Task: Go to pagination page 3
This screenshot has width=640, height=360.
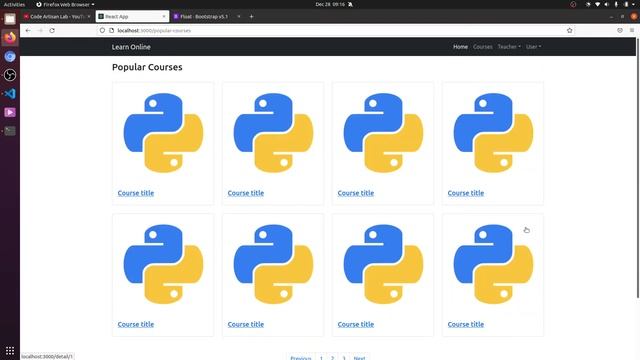Action: (344, 357)
